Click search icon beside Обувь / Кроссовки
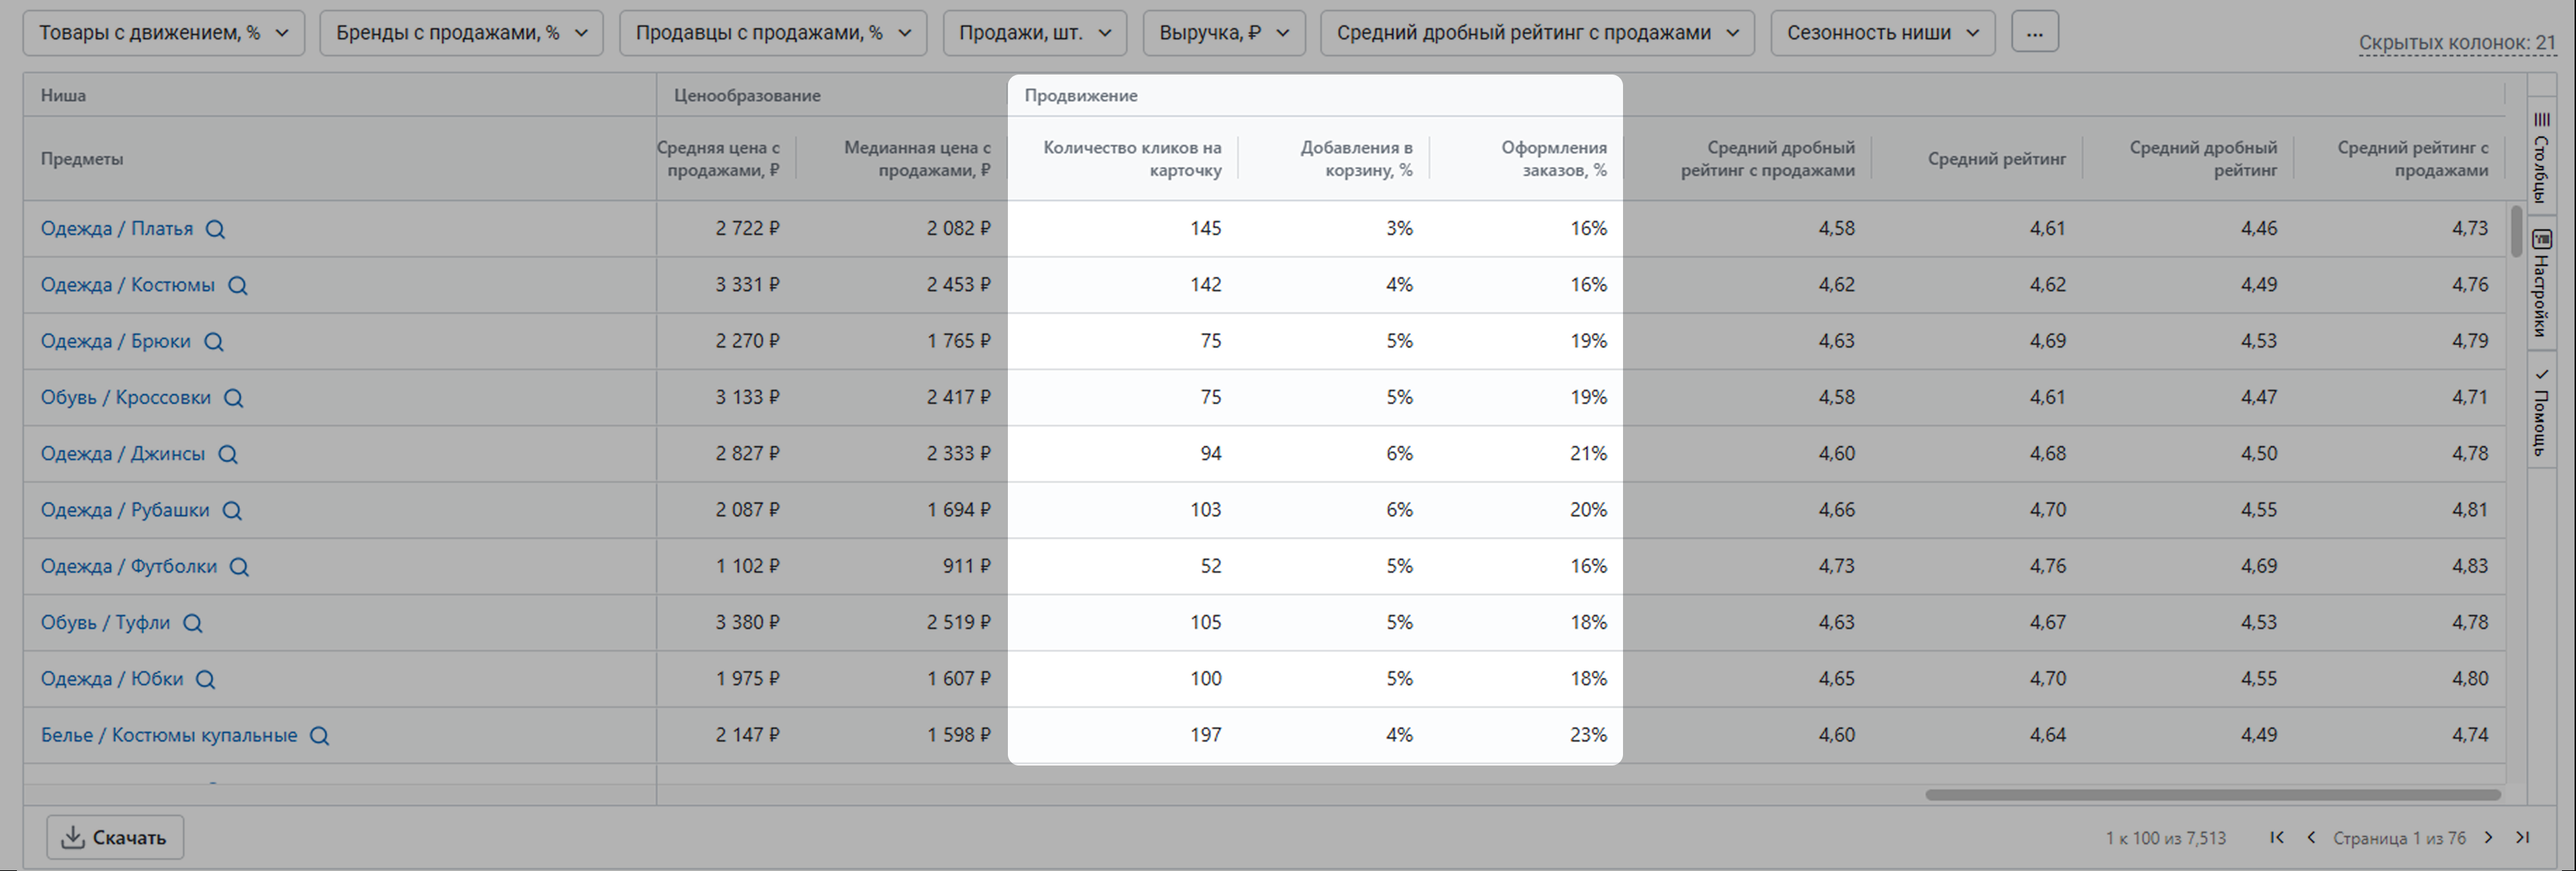The image size is (2576, 871). coord(233,398)
